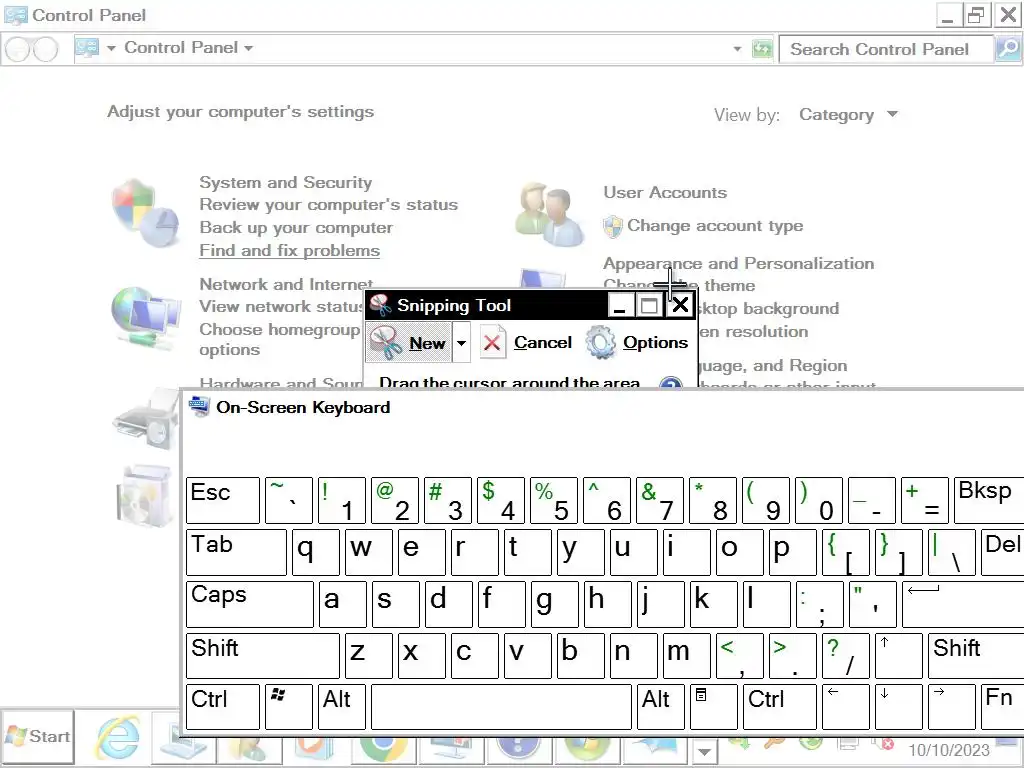Click the System and Security shield icon

click(x=145, y=213)
